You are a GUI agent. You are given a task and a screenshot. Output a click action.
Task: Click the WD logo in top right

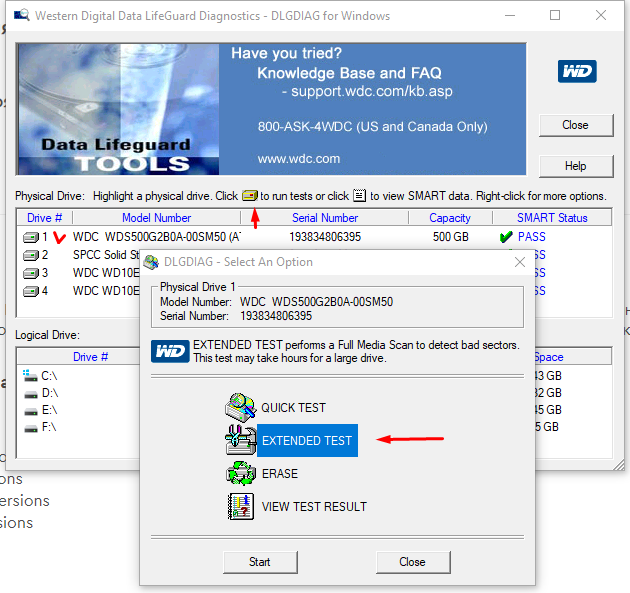577,71
